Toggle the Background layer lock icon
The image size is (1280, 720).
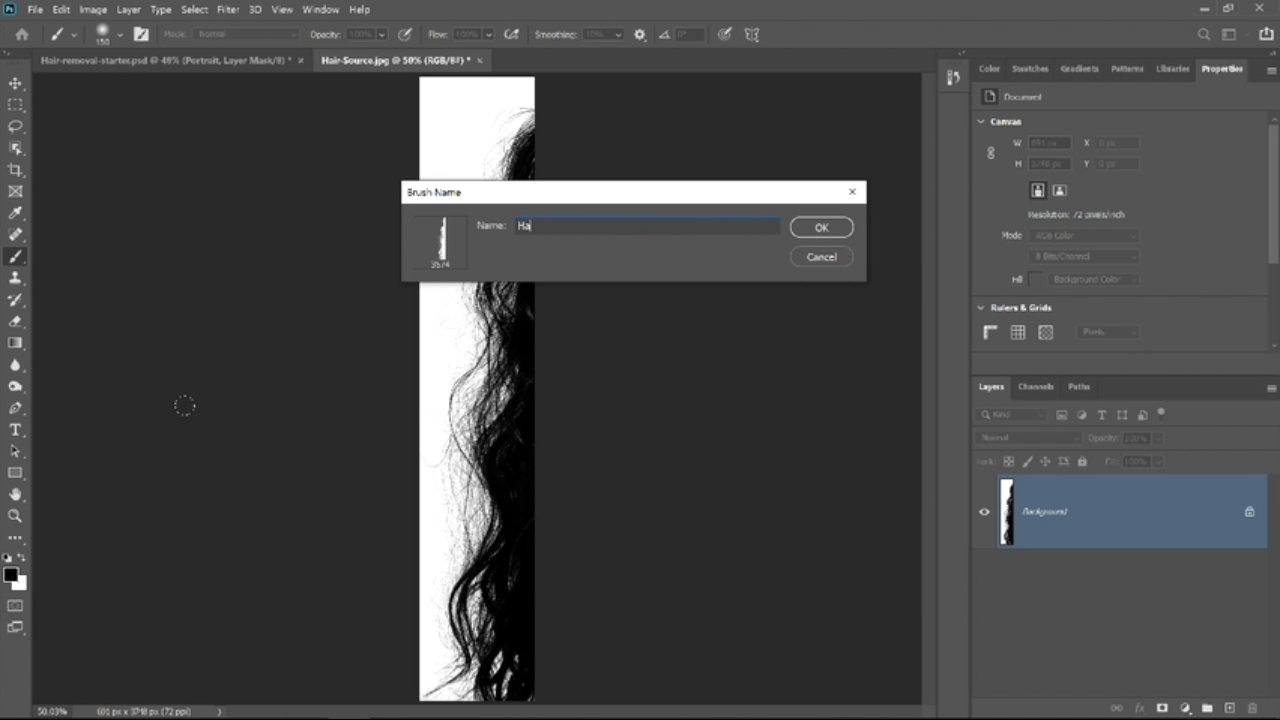click(1249, 512)
